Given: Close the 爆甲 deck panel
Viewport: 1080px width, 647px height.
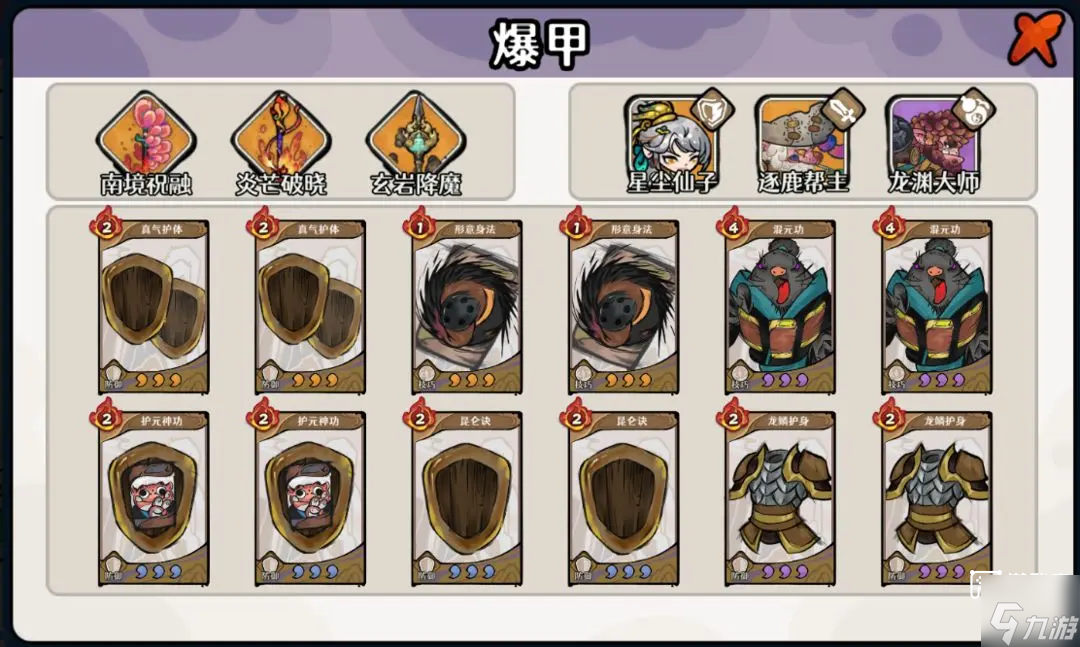Looking at the screenshot, I should [1035, 39].
